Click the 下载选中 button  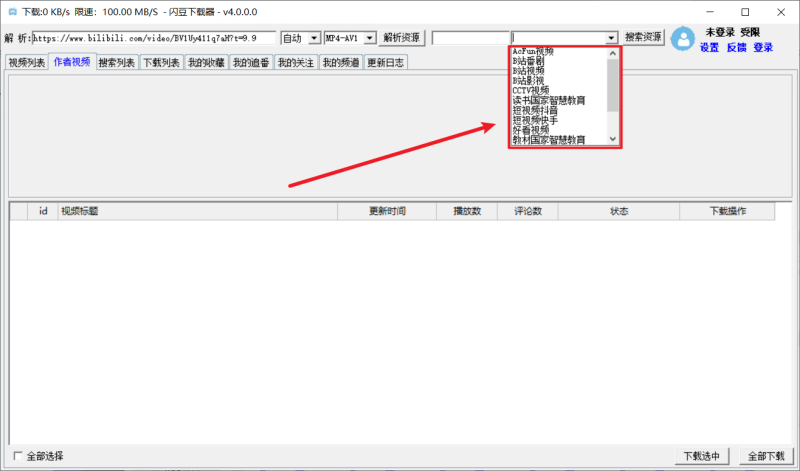click(702, 456)
